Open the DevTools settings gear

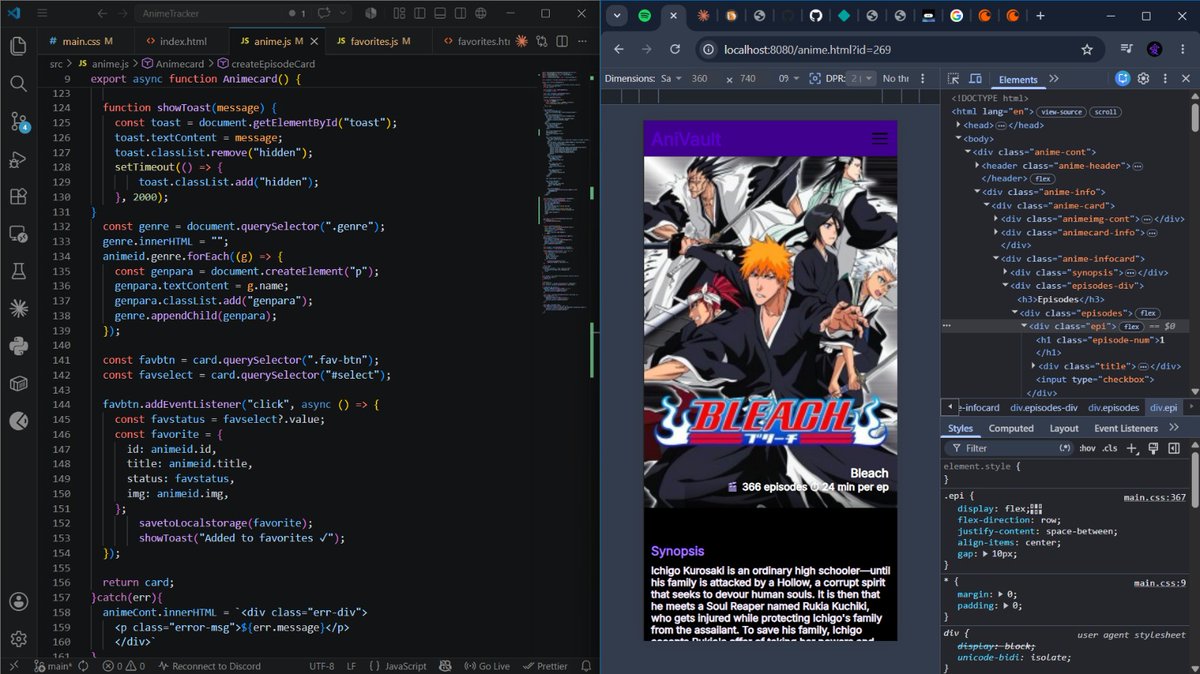(x=1144, y=79)
